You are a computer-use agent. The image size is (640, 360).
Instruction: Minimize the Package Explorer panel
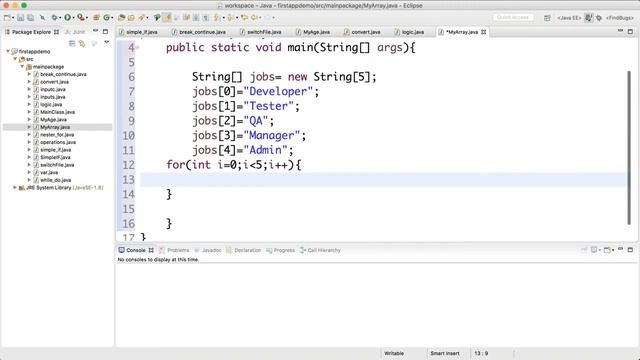point(96,31)
